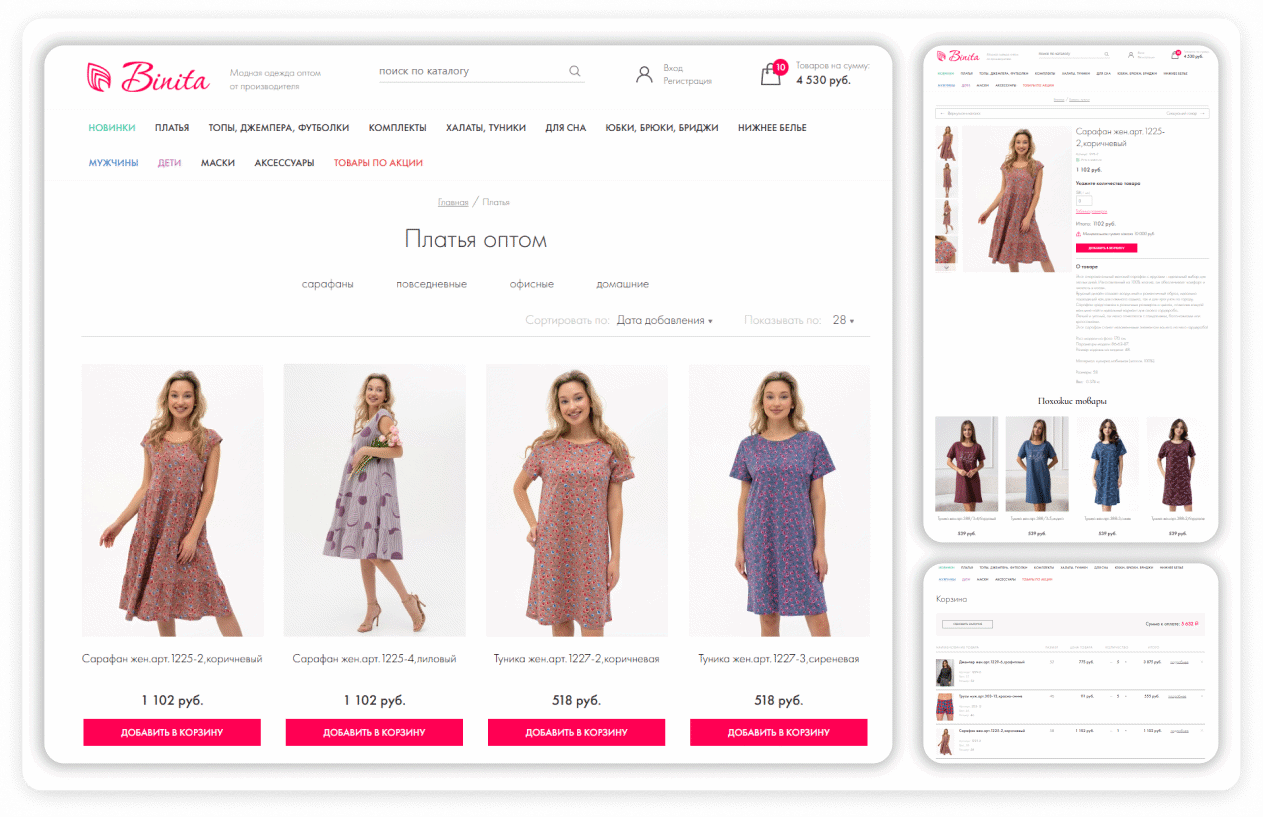Add Туника 1227-3 сиреневая to cart

tap(778, 732)
